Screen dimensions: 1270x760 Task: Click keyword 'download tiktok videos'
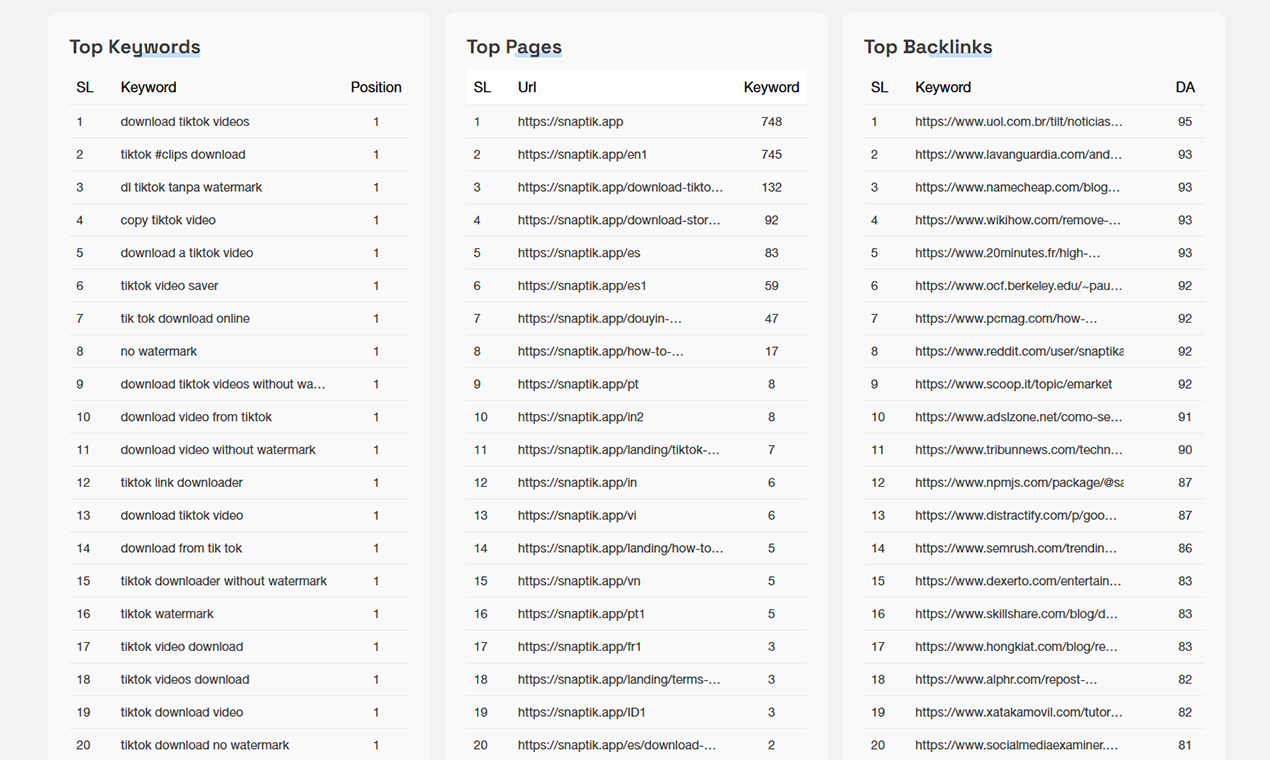pos(185,122)
